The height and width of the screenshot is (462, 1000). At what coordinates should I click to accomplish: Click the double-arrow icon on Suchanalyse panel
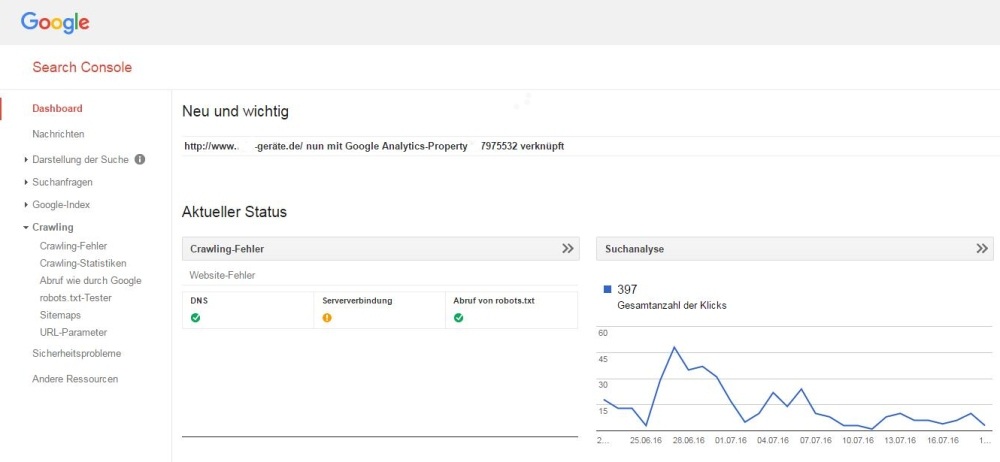point(982,249)
